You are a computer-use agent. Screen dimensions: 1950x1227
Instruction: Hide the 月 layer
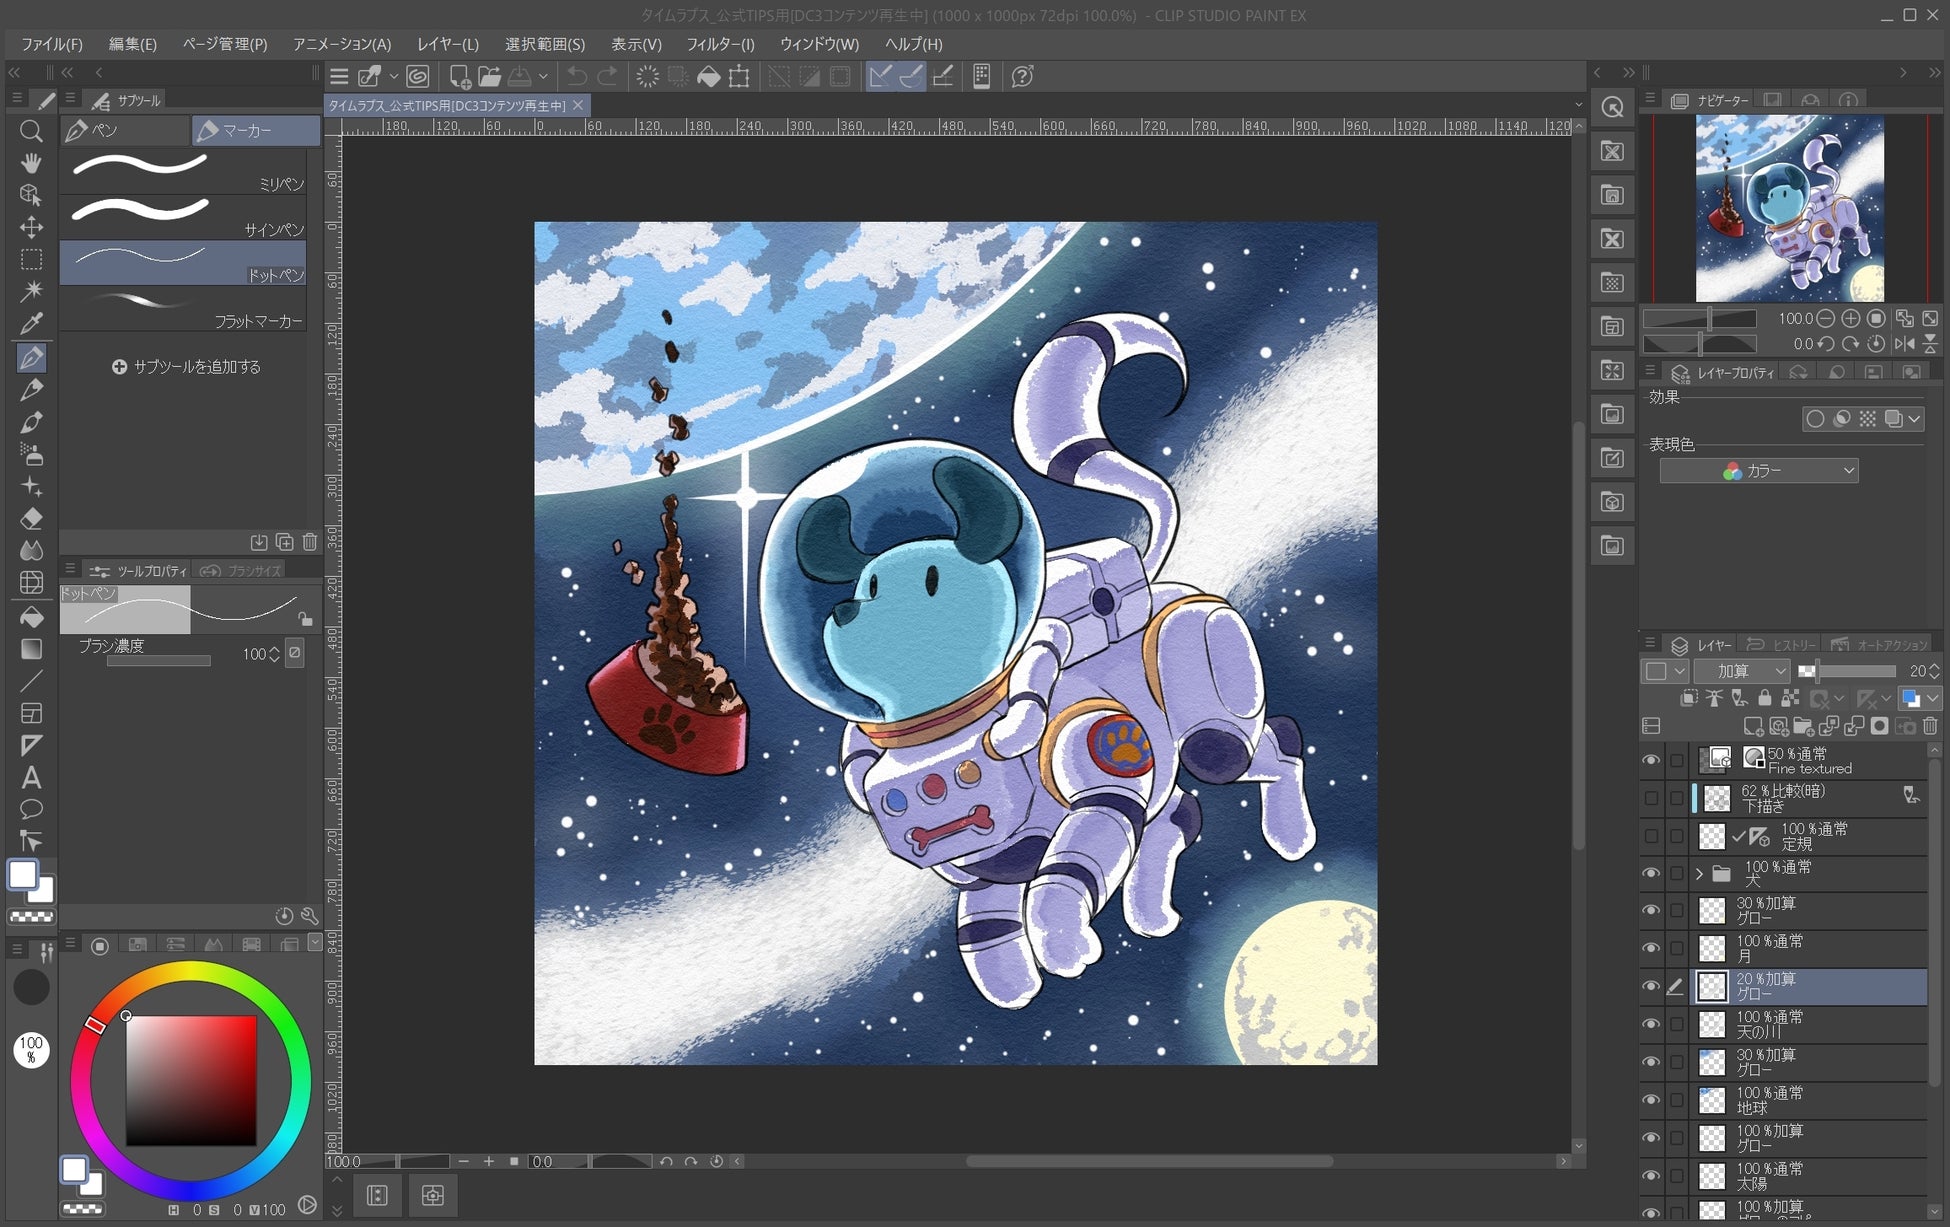[x=1651, y=948]
